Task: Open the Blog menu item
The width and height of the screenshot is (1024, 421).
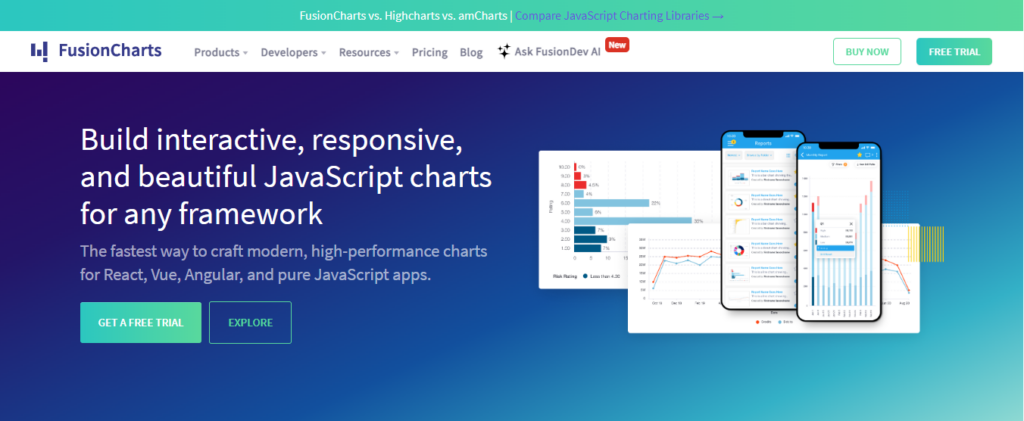Action: point(472,52)
